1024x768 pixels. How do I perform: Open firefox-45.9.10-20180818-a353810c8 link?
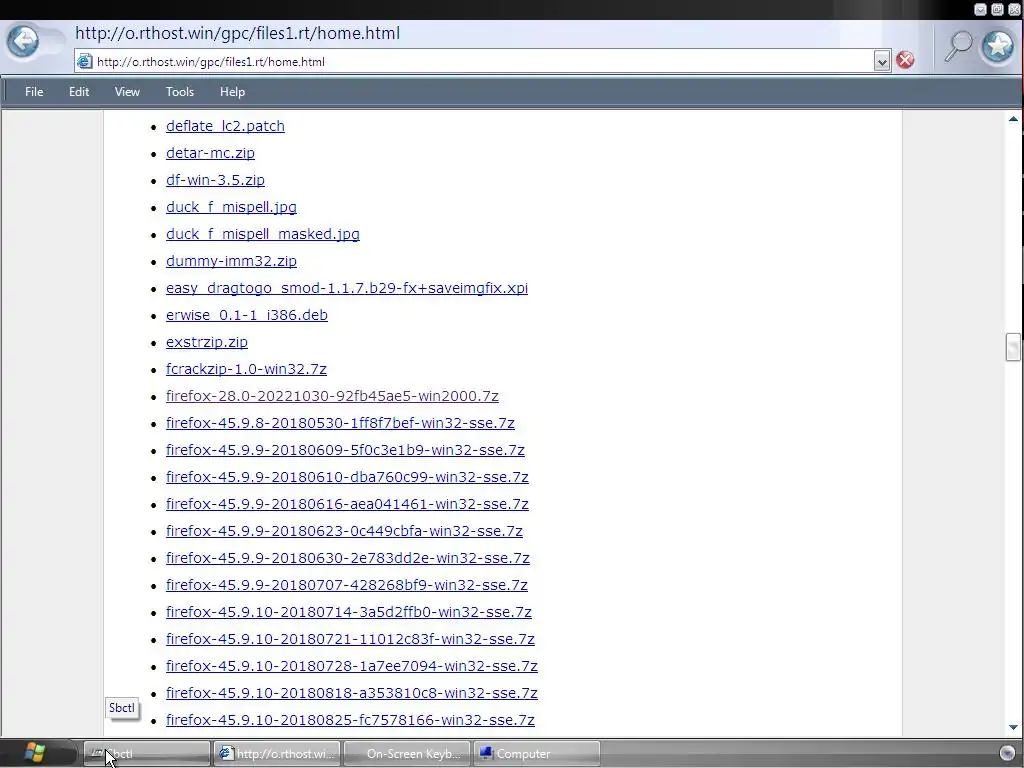352,693
